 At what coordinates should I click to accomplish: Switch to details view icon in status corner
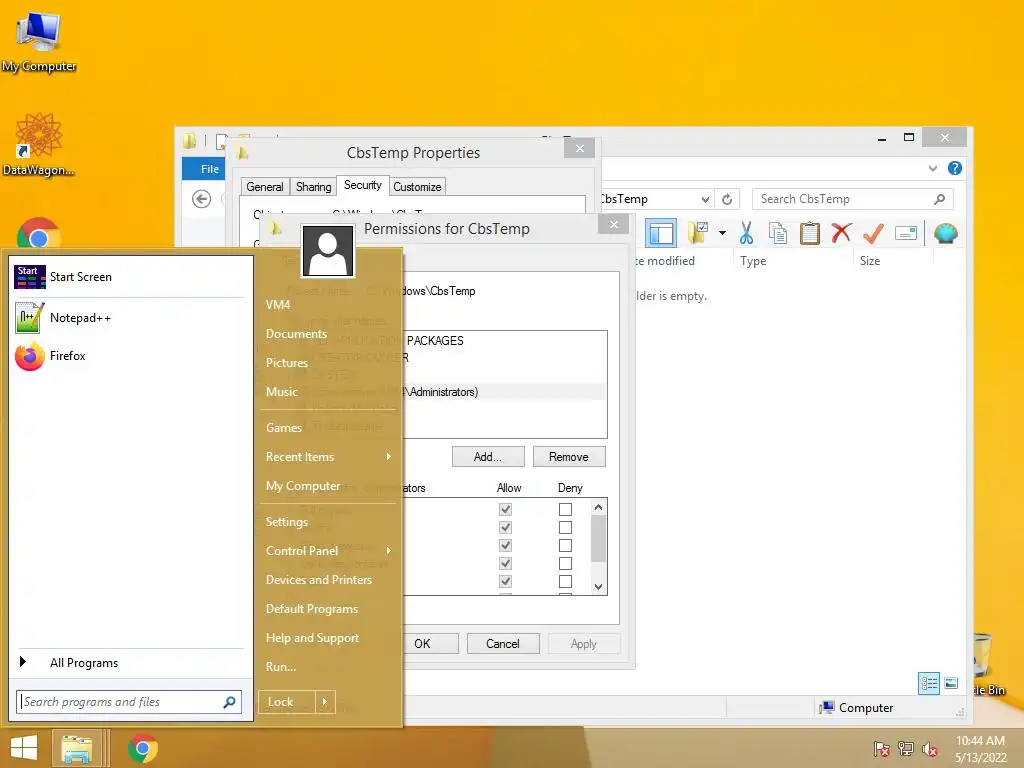click(929, 684)
